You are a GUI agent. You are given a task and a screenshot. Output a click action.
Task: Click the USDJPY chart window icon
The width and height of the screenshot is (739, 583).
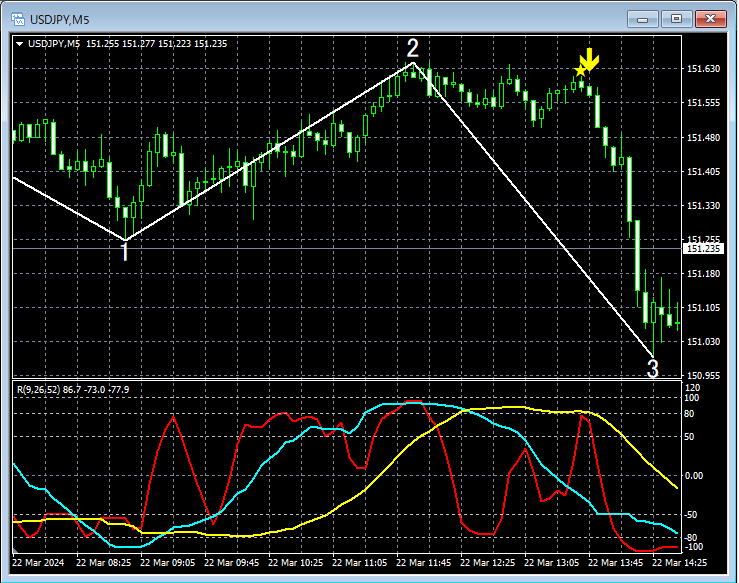click(x=18, y=19)
